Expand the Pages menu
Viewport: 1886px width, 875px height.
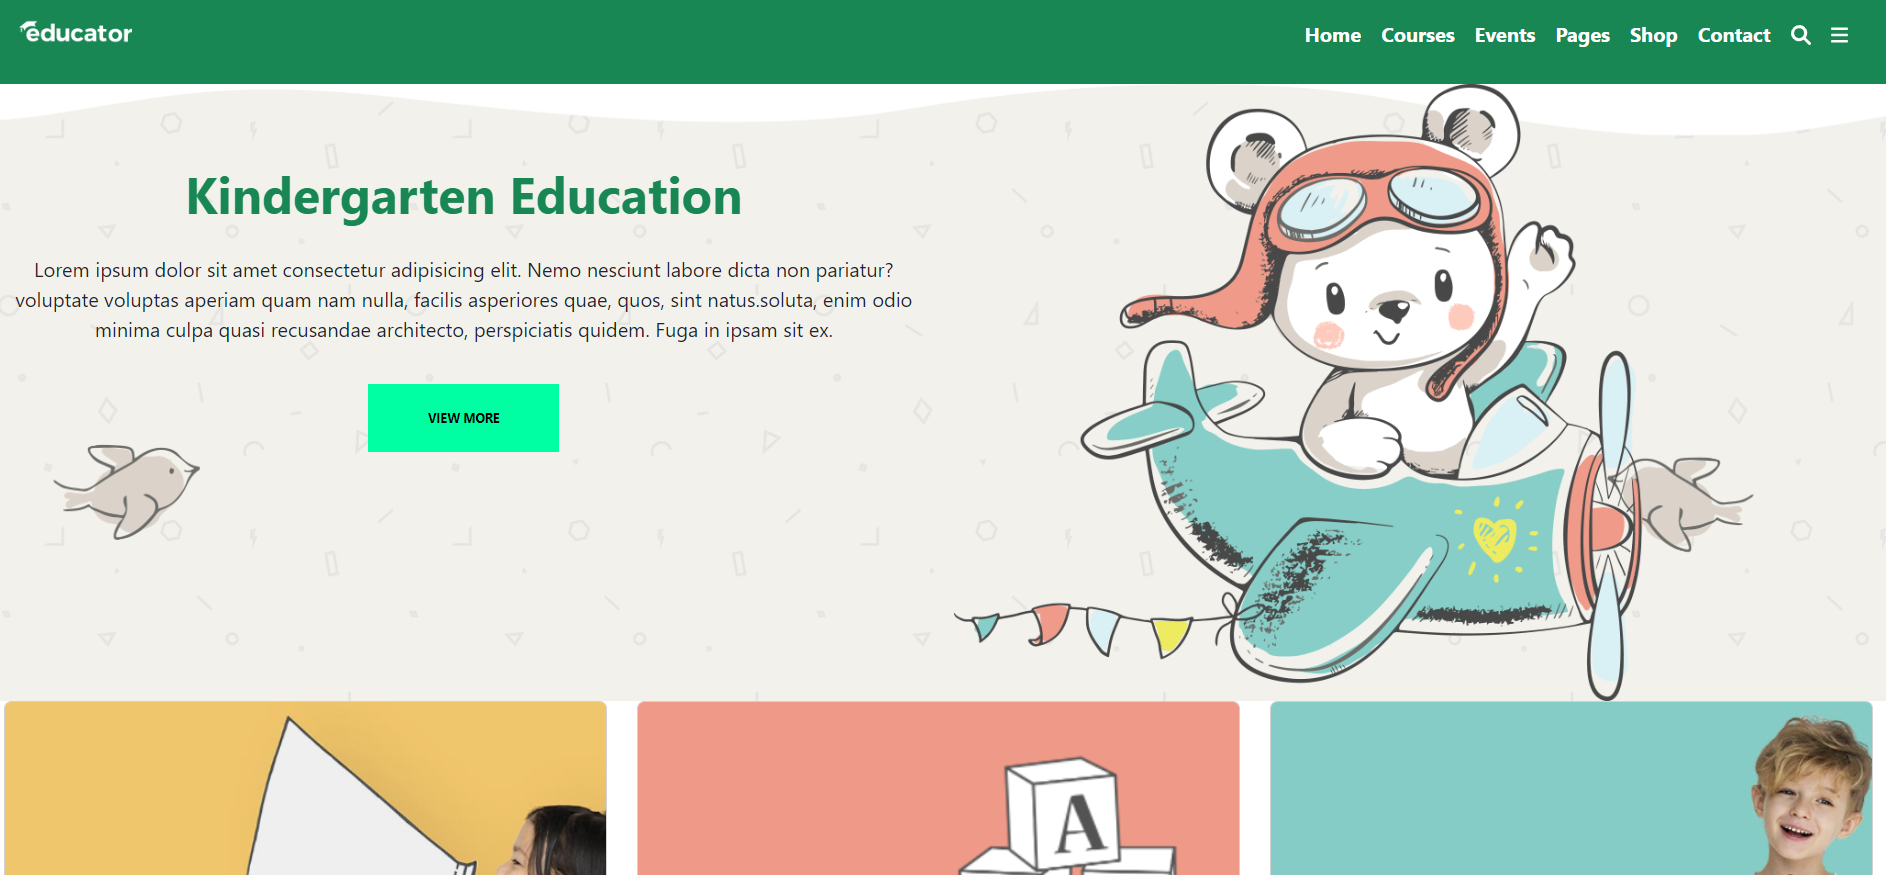[x=1582, y=35]
